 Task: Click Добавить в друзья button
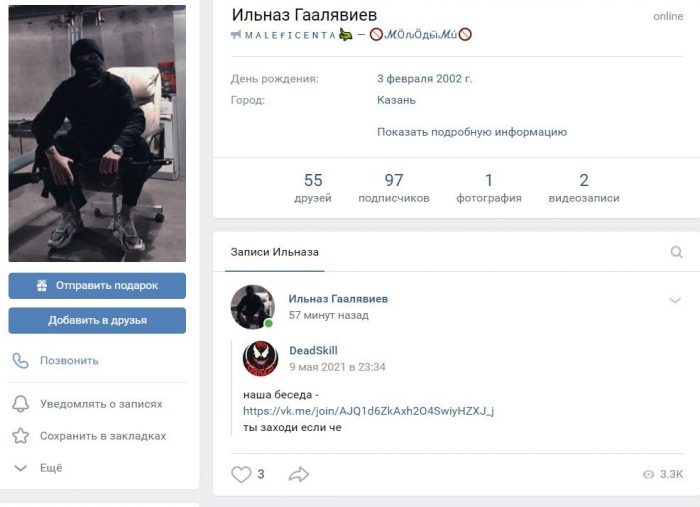point(97,320)
